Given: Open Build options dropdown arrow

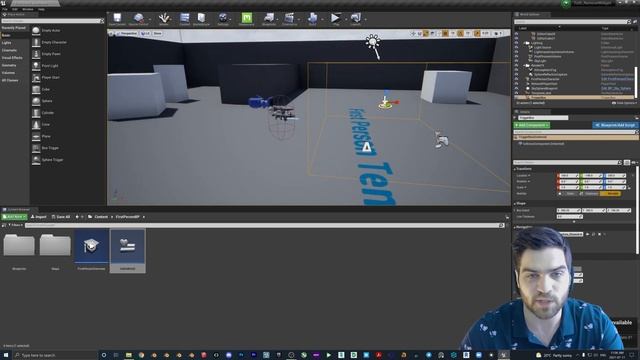Looking at the screenshot, I should (322, 19).
